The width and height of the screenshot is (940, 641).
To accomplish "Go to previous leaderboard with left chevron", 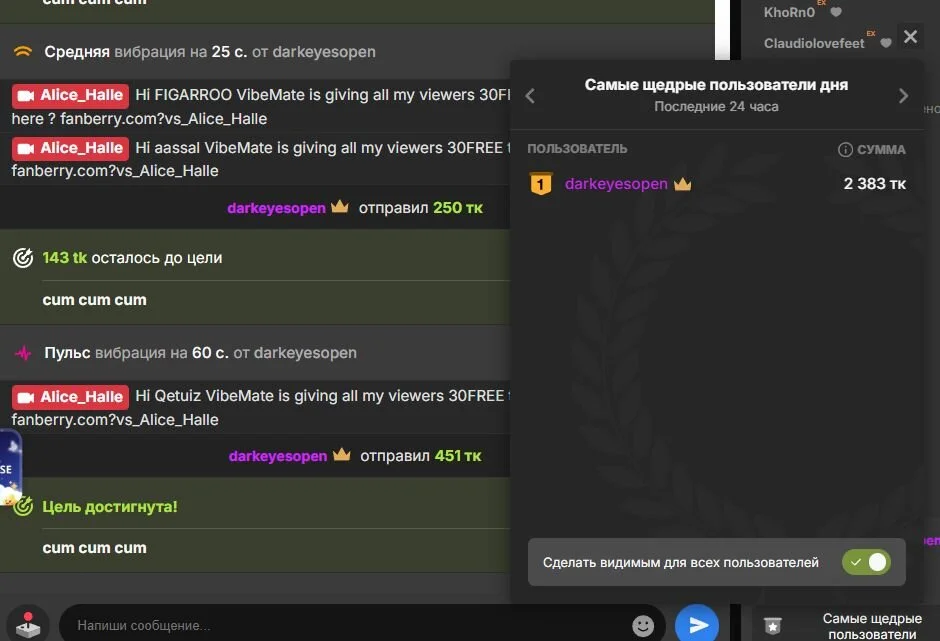I will pos(531,96).
